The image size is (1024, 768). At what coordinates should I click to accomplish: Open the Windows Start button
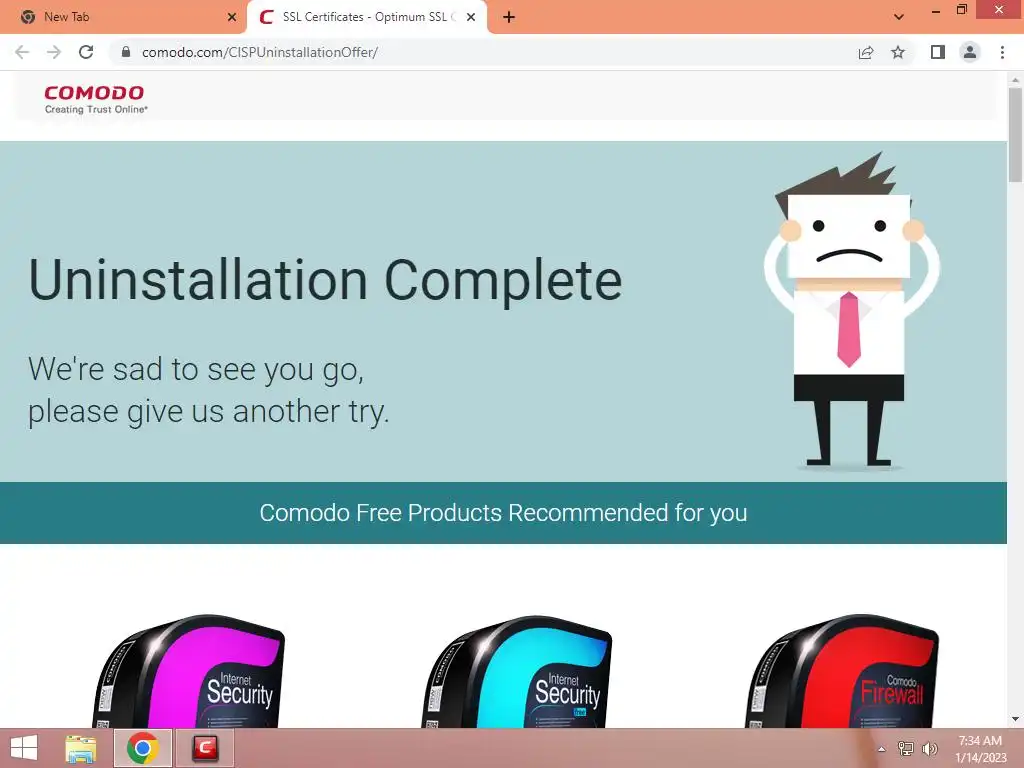(24, 748)
